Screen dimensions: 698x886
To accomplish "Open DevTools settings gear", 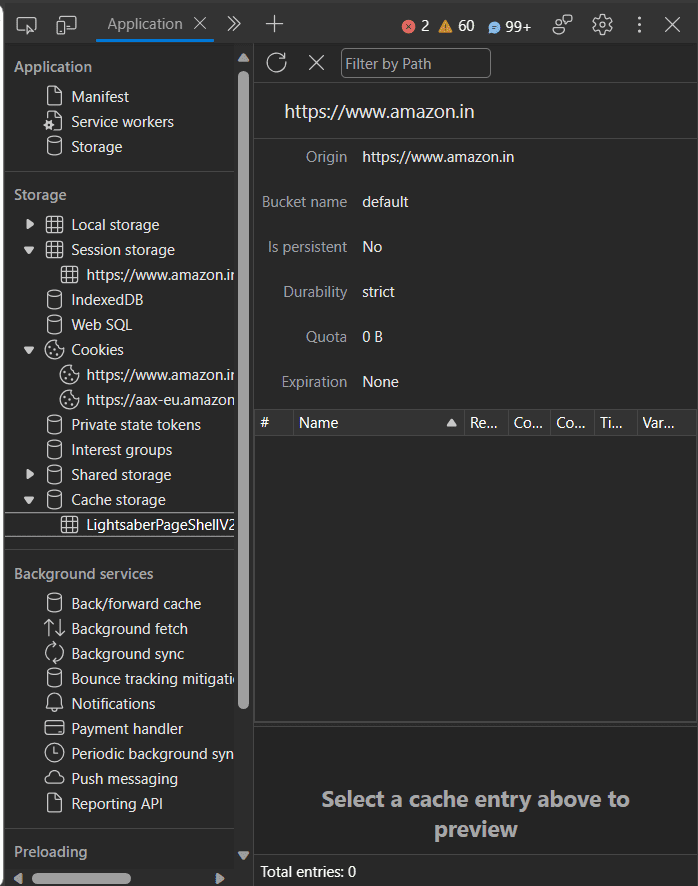I will (x=602, y=25).
